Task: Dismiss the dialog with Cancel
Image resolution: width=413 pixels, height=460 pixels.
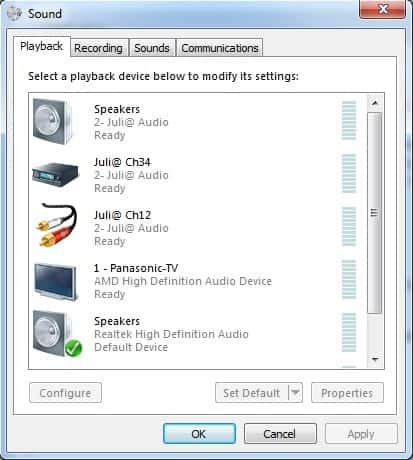Action: point(280,434)
